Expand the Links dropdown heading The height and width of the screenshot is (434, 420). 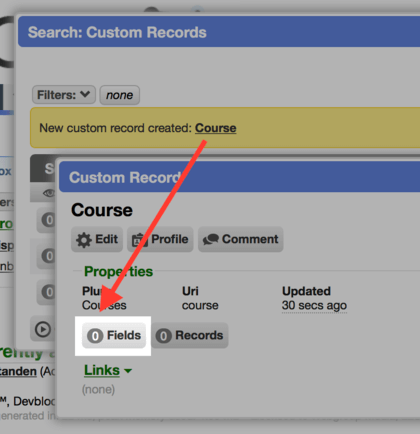[108, 370]
